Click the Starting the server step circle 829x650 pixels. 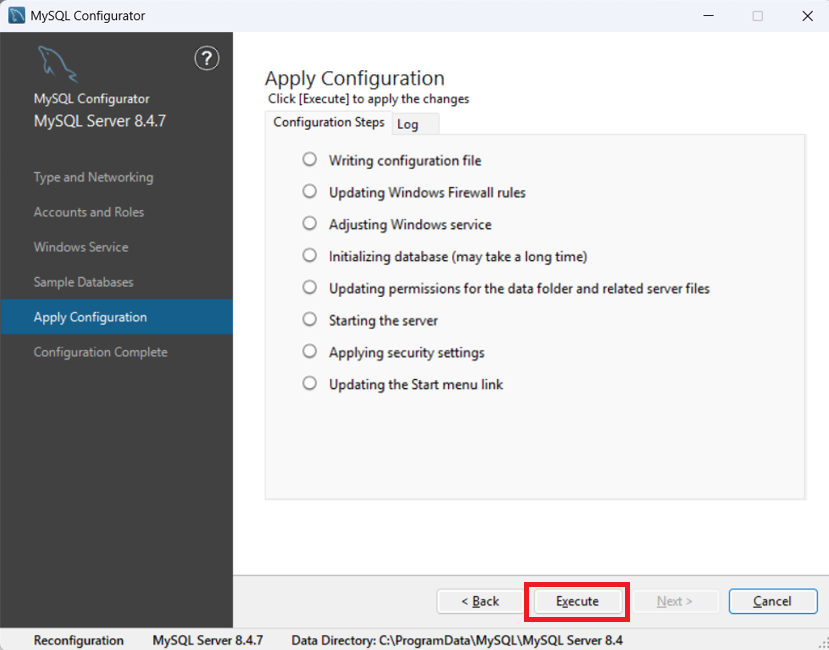click(310, 320)
